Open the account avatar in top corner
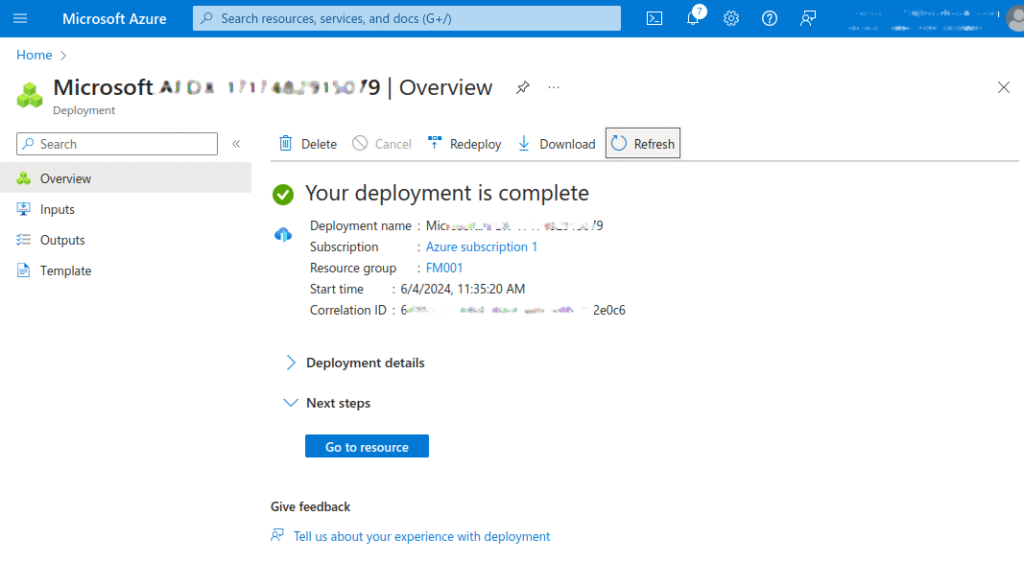This screenshot has width=1024, height=586. click(x=1015, y=18)
